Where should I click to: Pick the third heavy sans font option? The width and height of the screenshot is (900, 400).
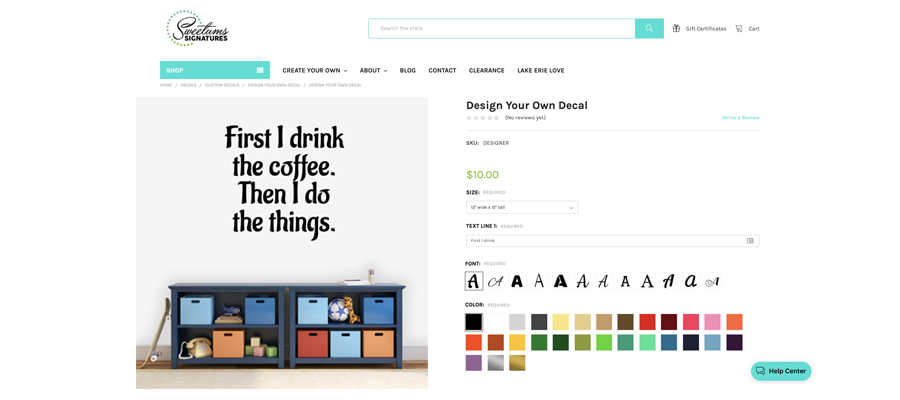517,281
